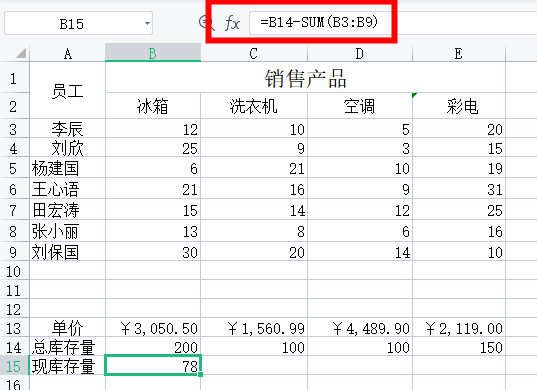Select column C header
The height and width of the screenshot is (390, 537).
(x=254, y=53)
